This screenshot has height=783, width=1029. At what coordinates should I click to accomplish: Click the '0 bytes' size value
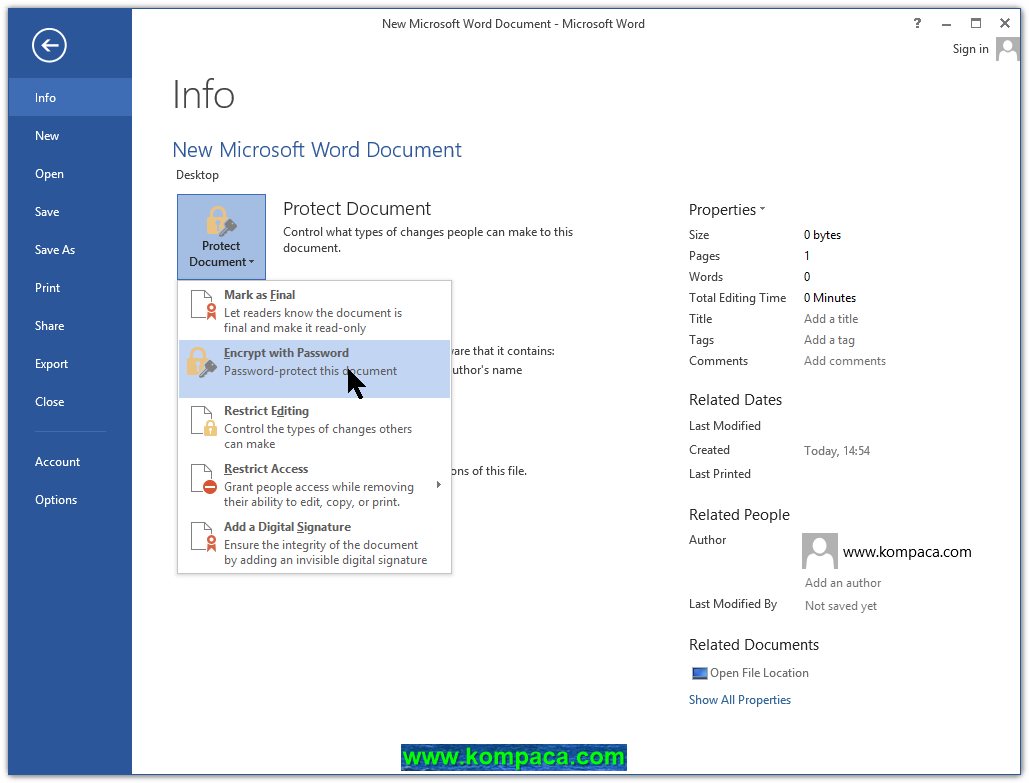click(822, 235)
